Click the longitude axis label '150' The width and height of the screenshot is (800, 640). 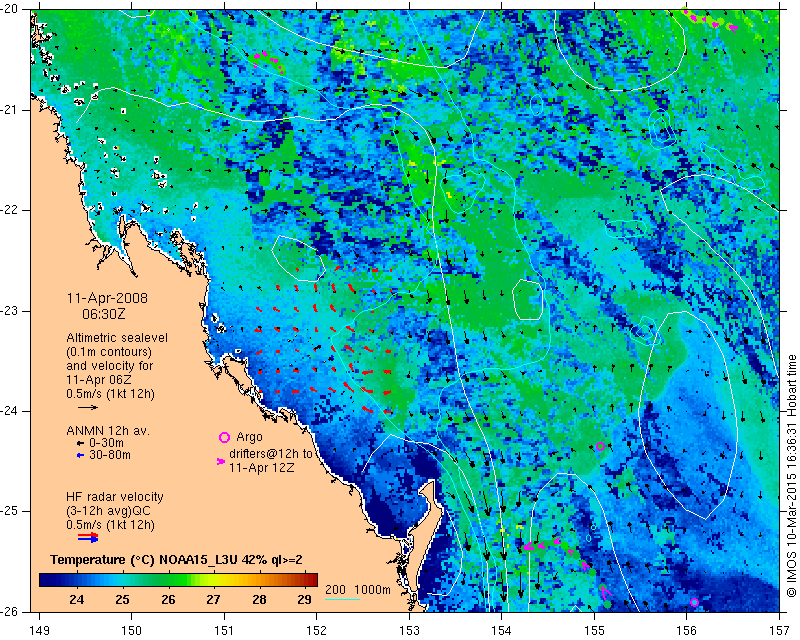tap(132, 631)
